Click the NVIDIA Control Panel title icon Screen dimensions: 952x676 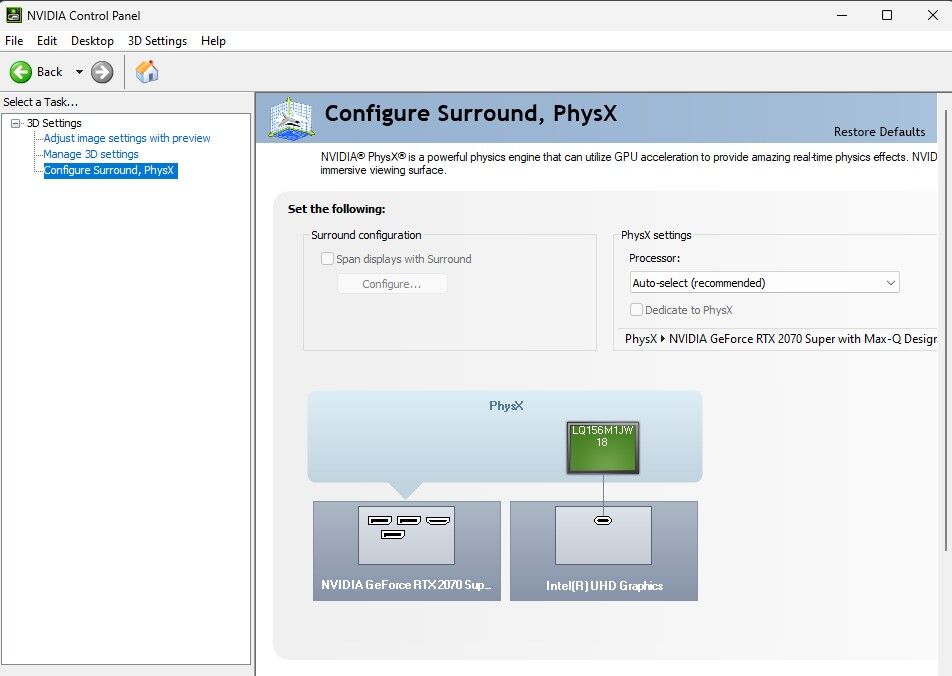(x=13, y=15)
